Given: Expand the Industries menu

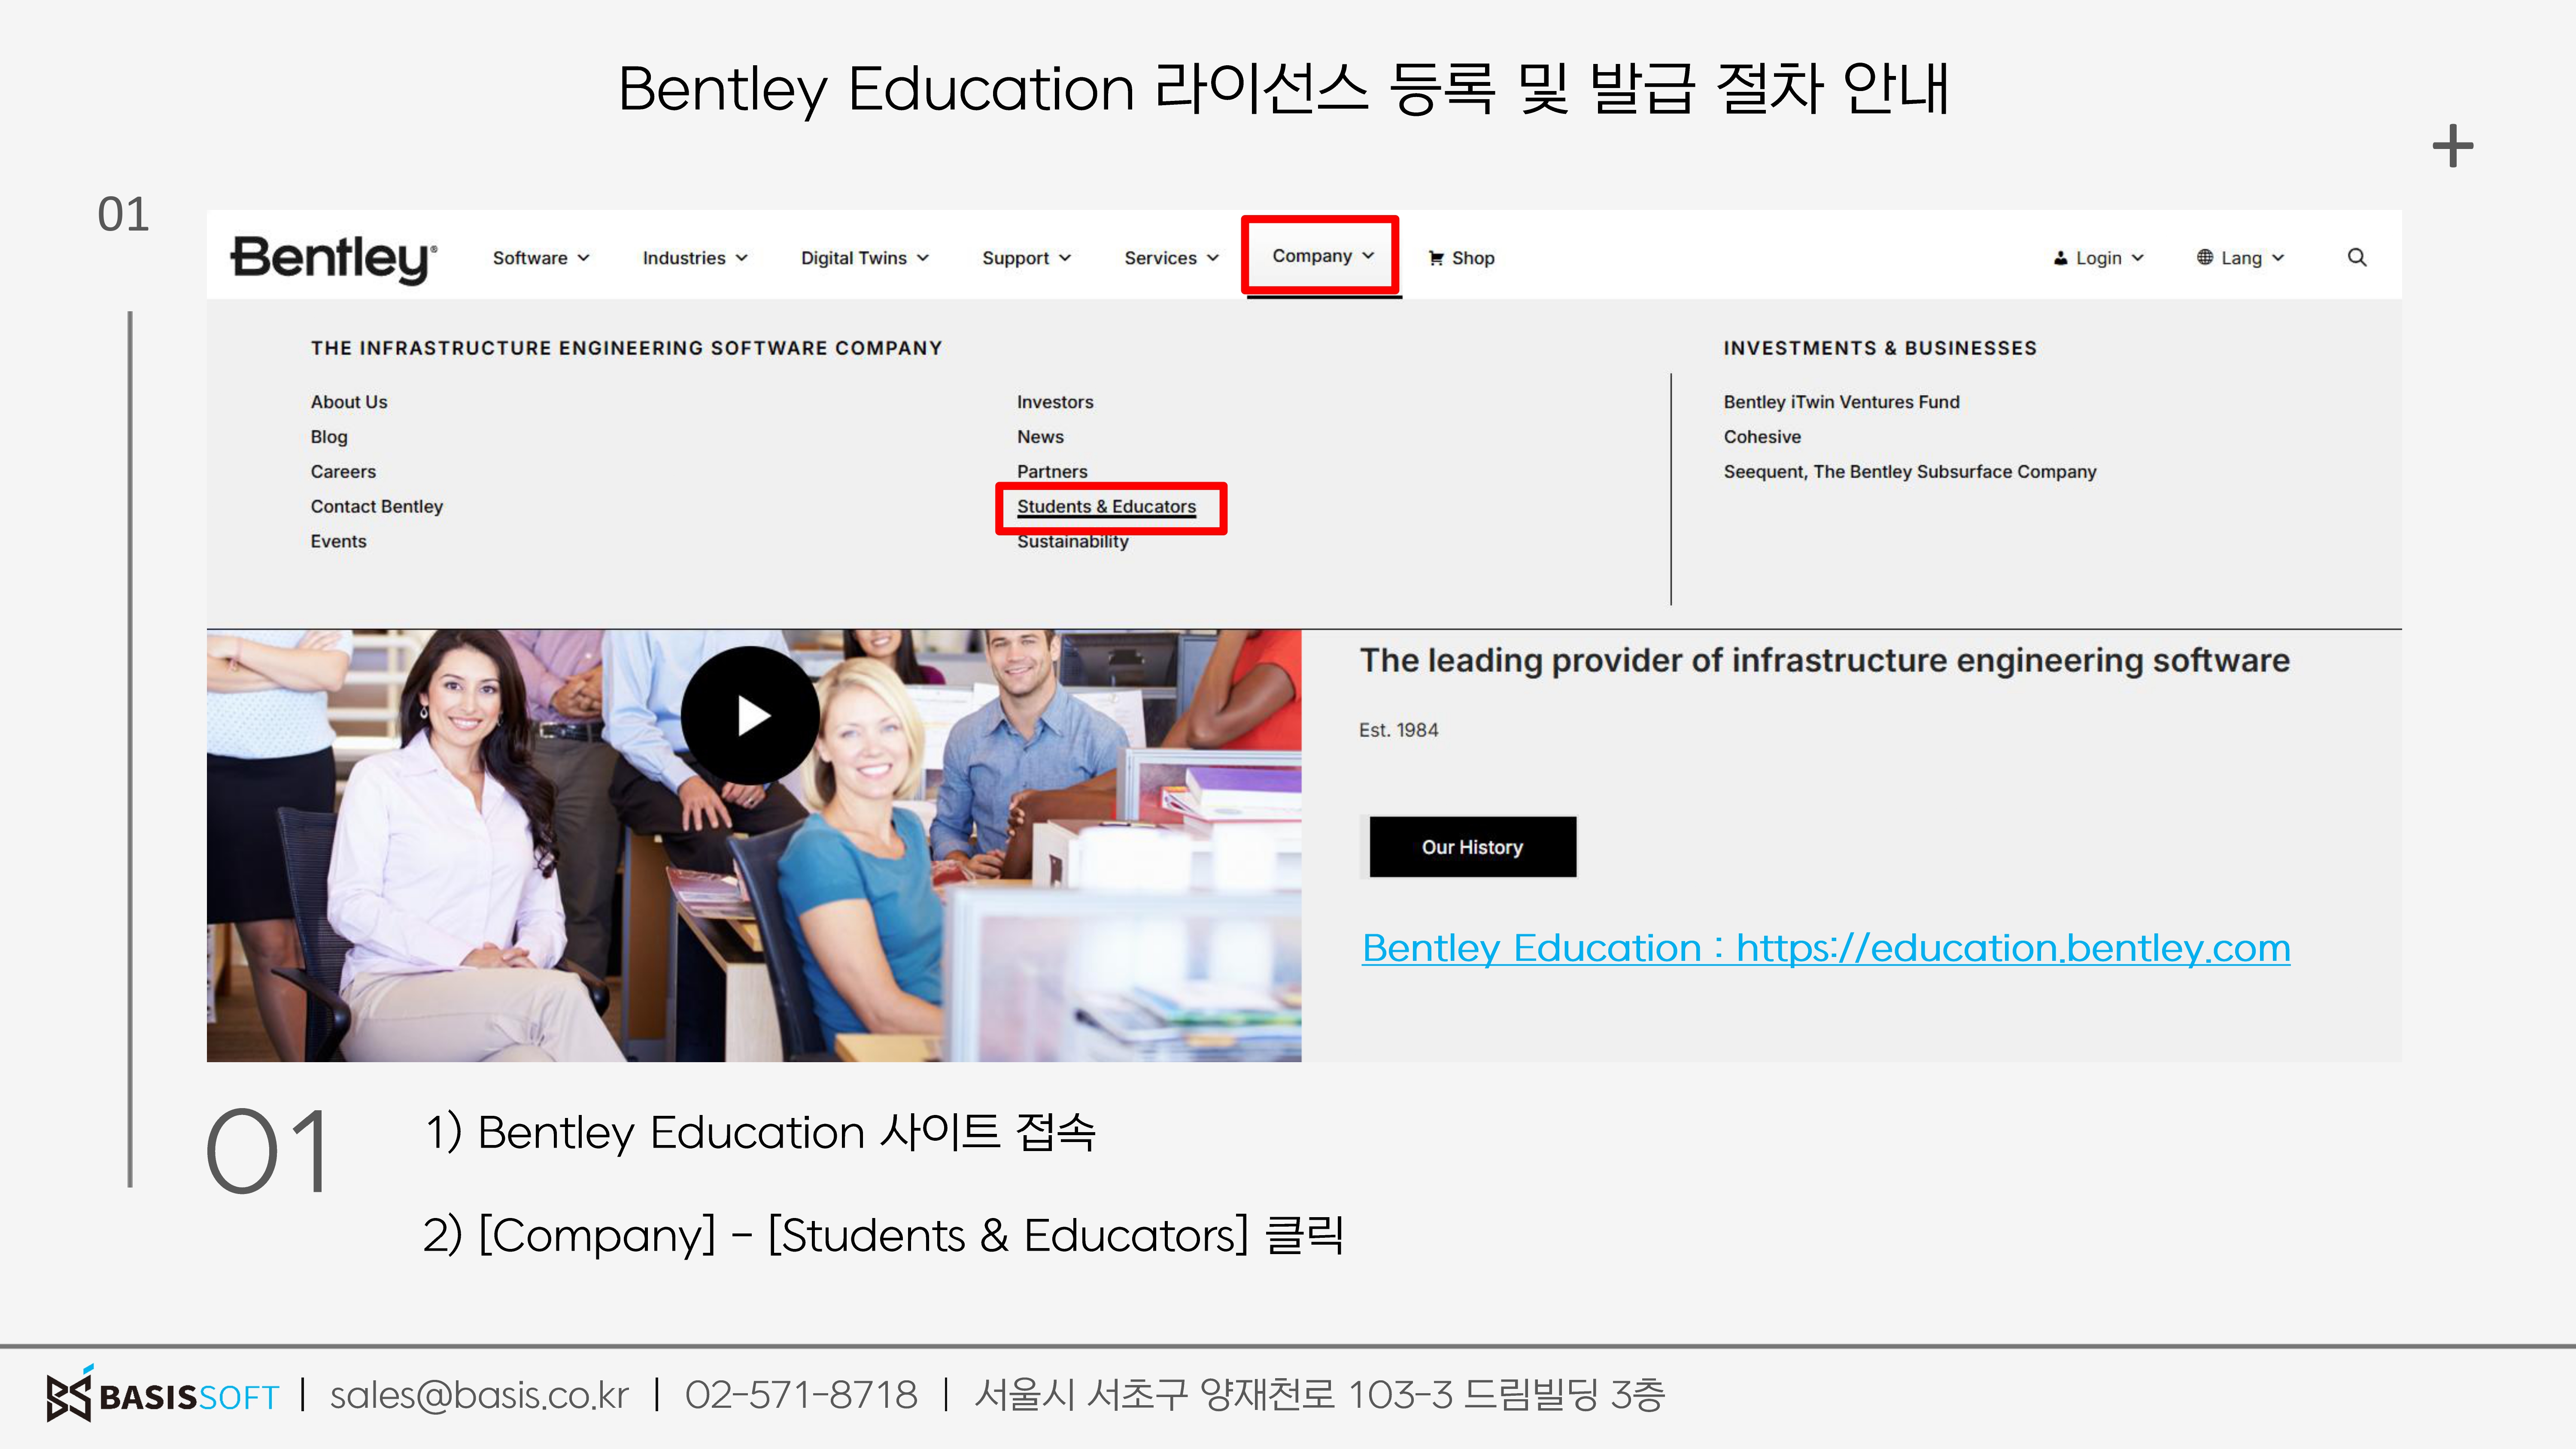Looking at the screenshot, I should pyautogui.click(x=695, y=258).
